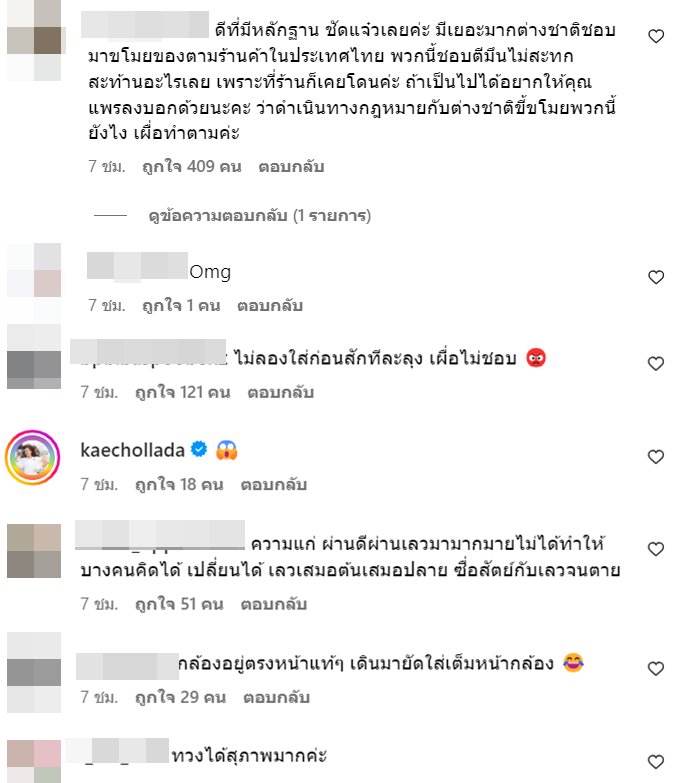Screen dimensions: 676x783
Task: View likes list 'ถูกใจ 51 คน'
Action: pos(179,604)
